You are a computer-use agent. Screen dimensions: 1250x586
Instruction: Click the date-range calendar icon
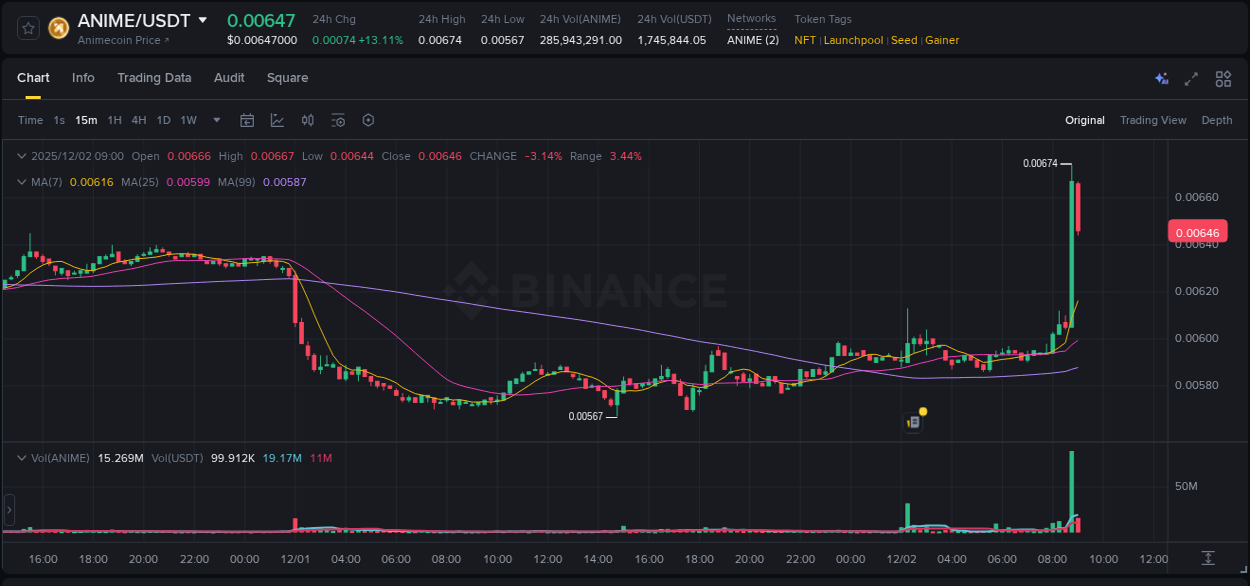(x=247, y=120)
